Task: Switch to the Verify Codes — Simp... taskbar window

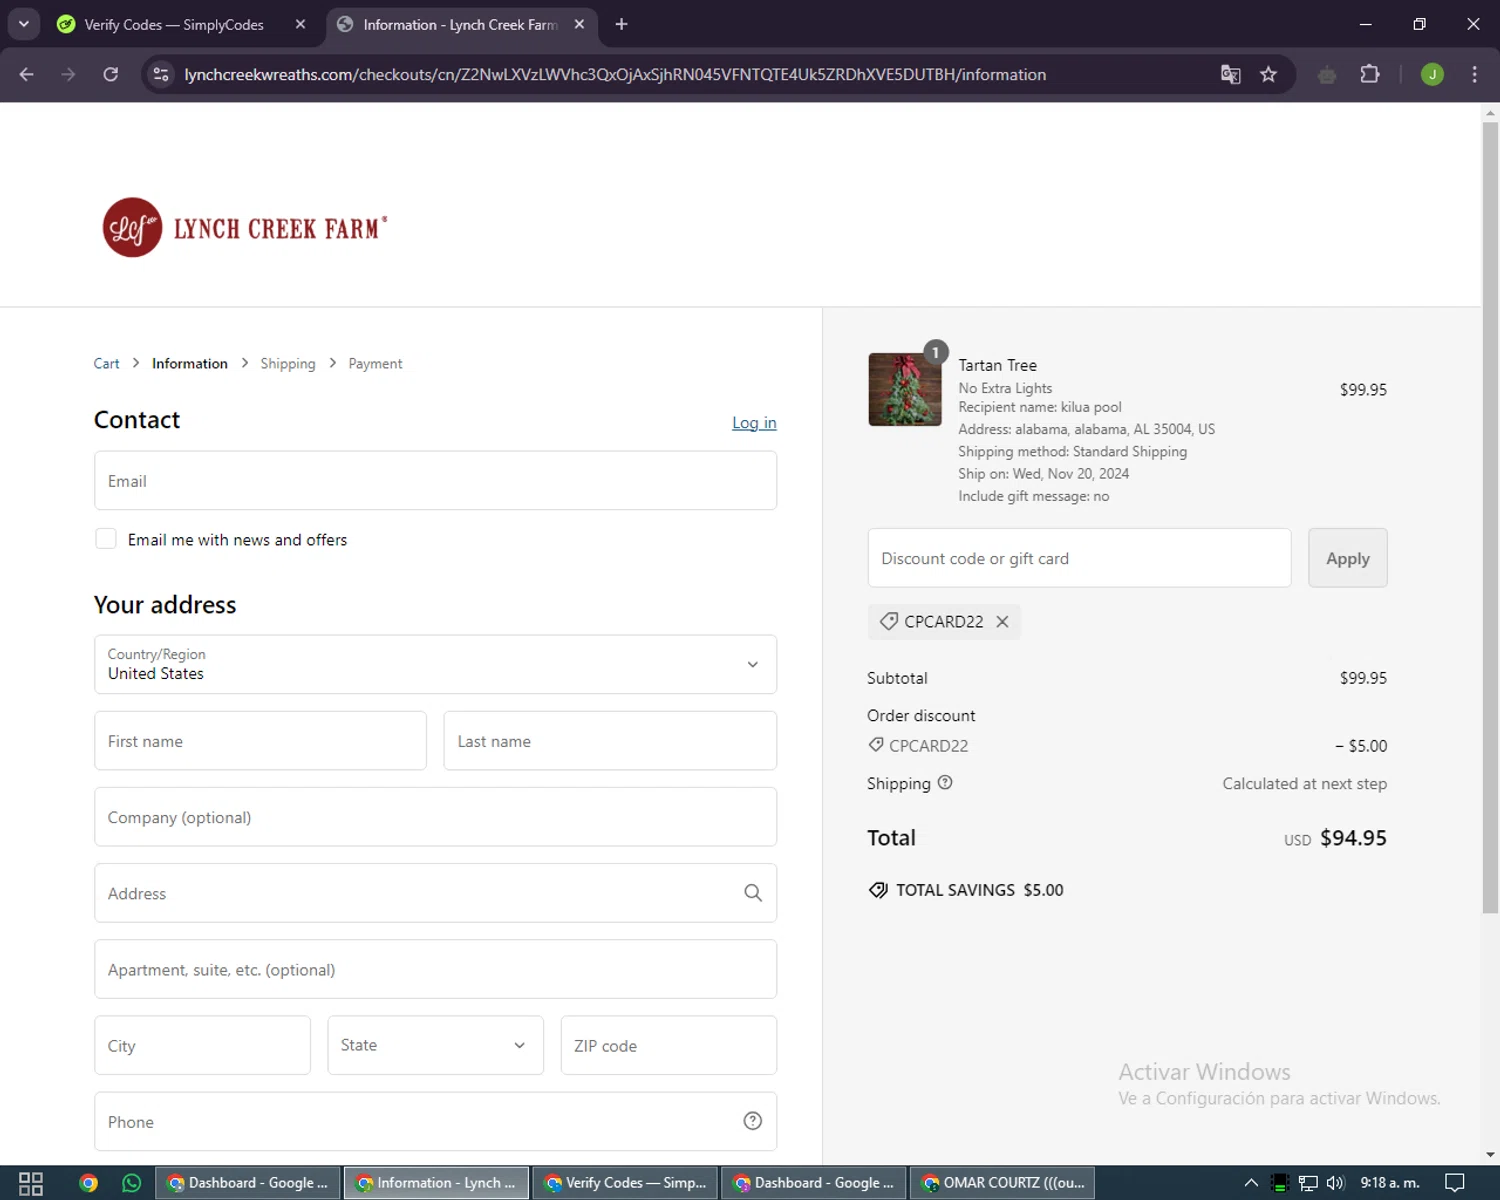Action: pos(625,1183)
